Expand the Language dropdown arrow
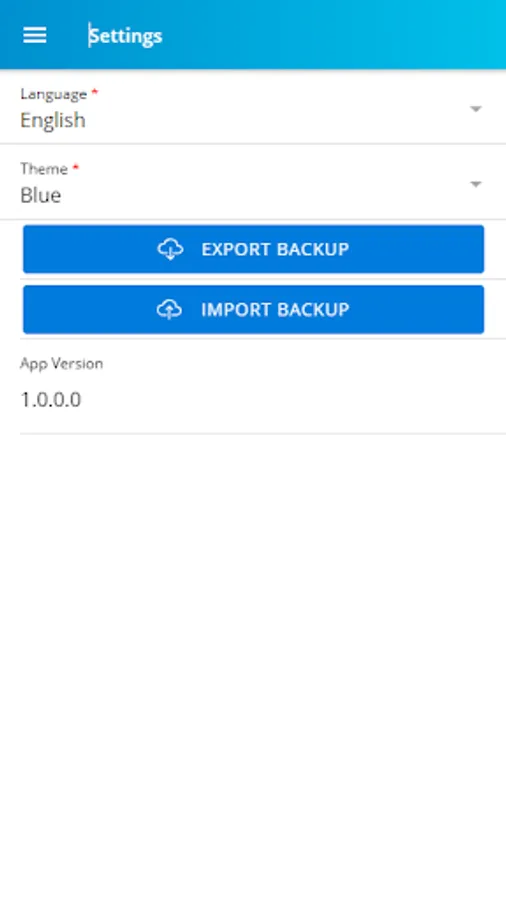 [x=476, y=108]
